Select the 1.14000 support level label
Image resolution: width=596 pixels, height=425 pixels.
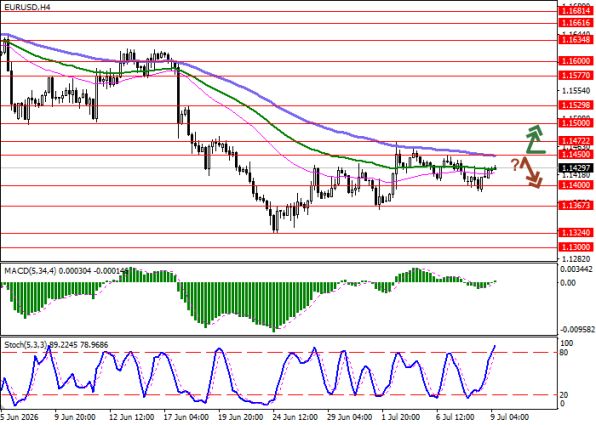click(x=576, y=185)
